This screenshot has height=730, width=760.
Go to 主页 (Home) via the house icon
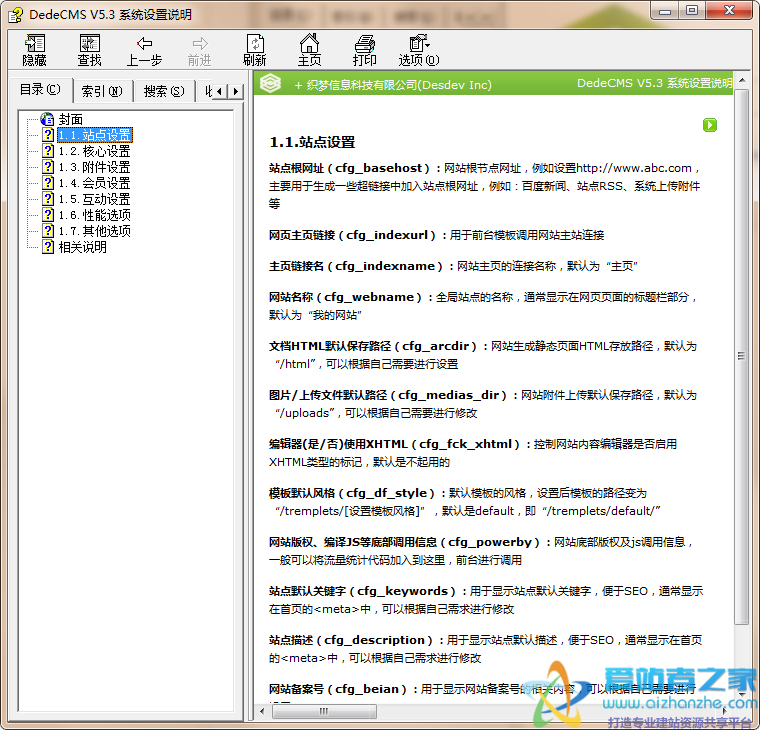(310, 50)
